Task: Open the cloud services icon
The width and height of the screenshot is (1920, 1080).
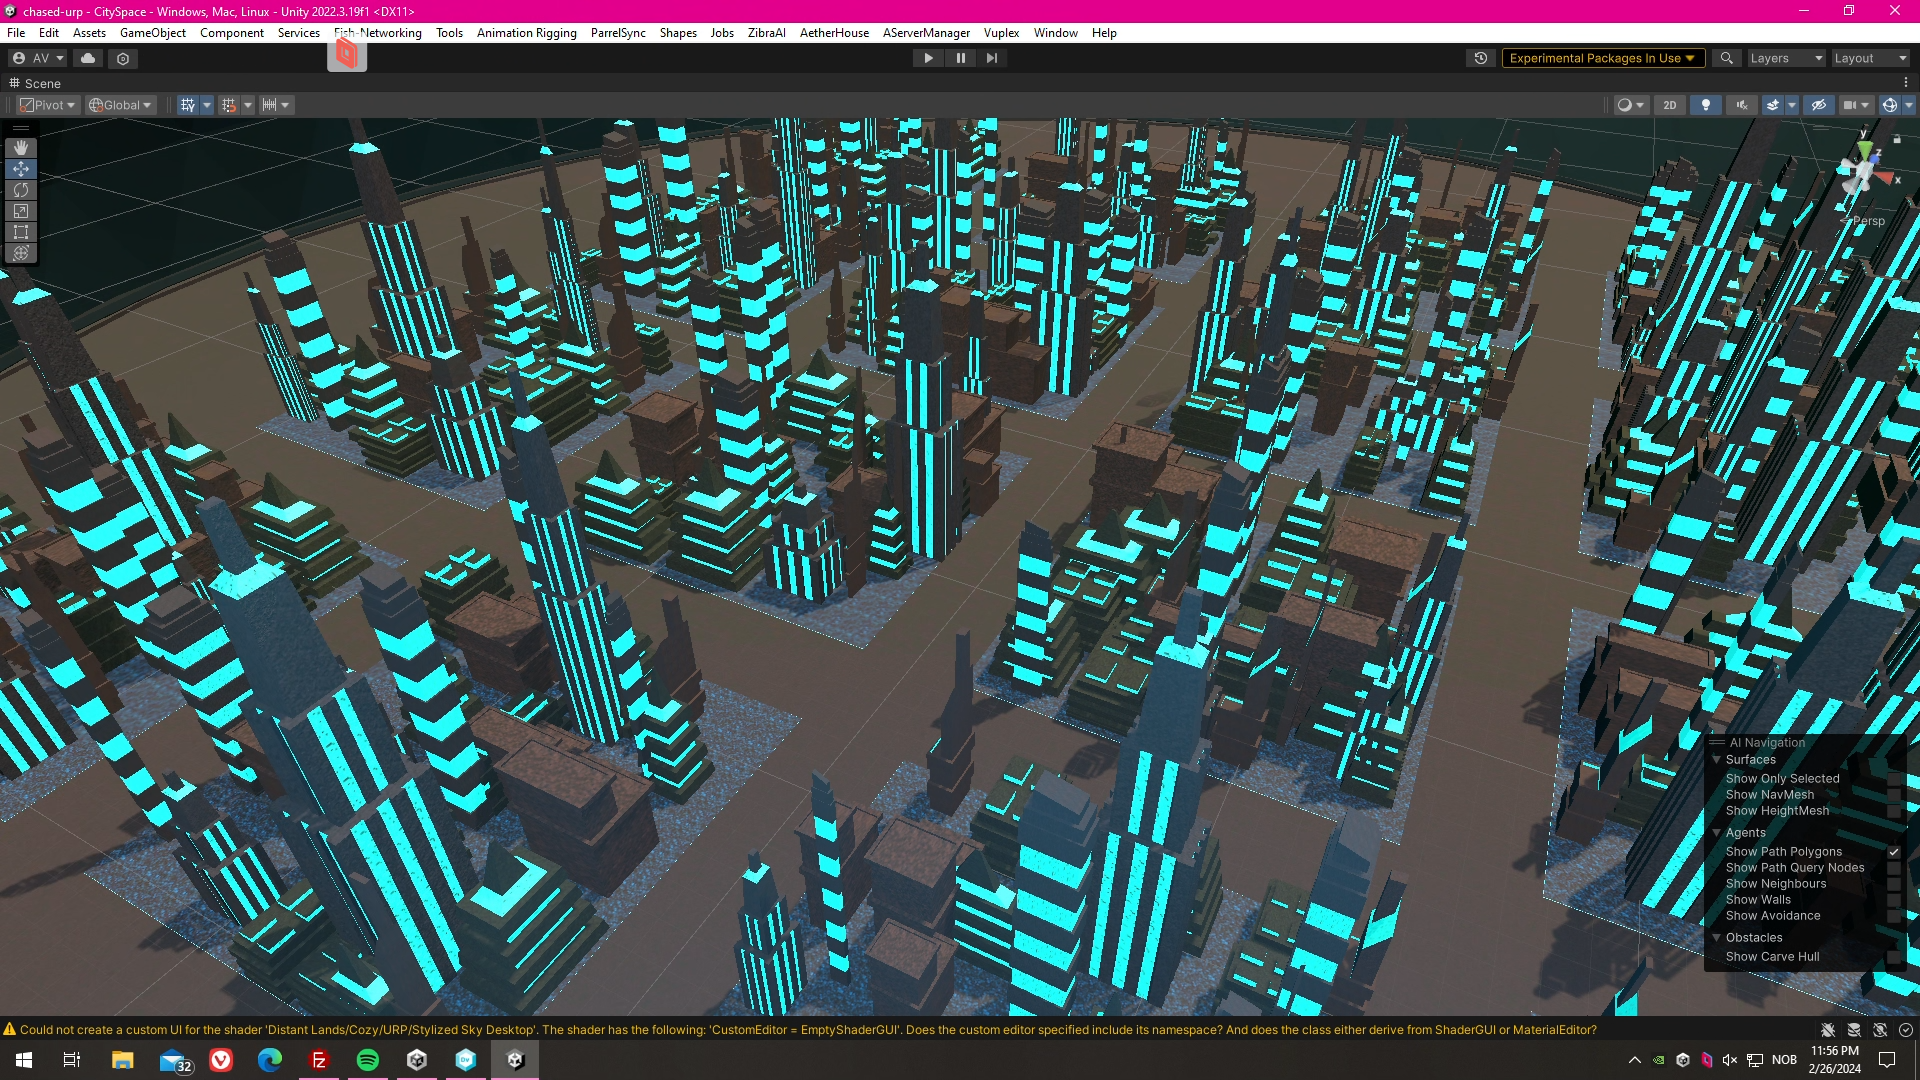Action: (x=88, y=58)
